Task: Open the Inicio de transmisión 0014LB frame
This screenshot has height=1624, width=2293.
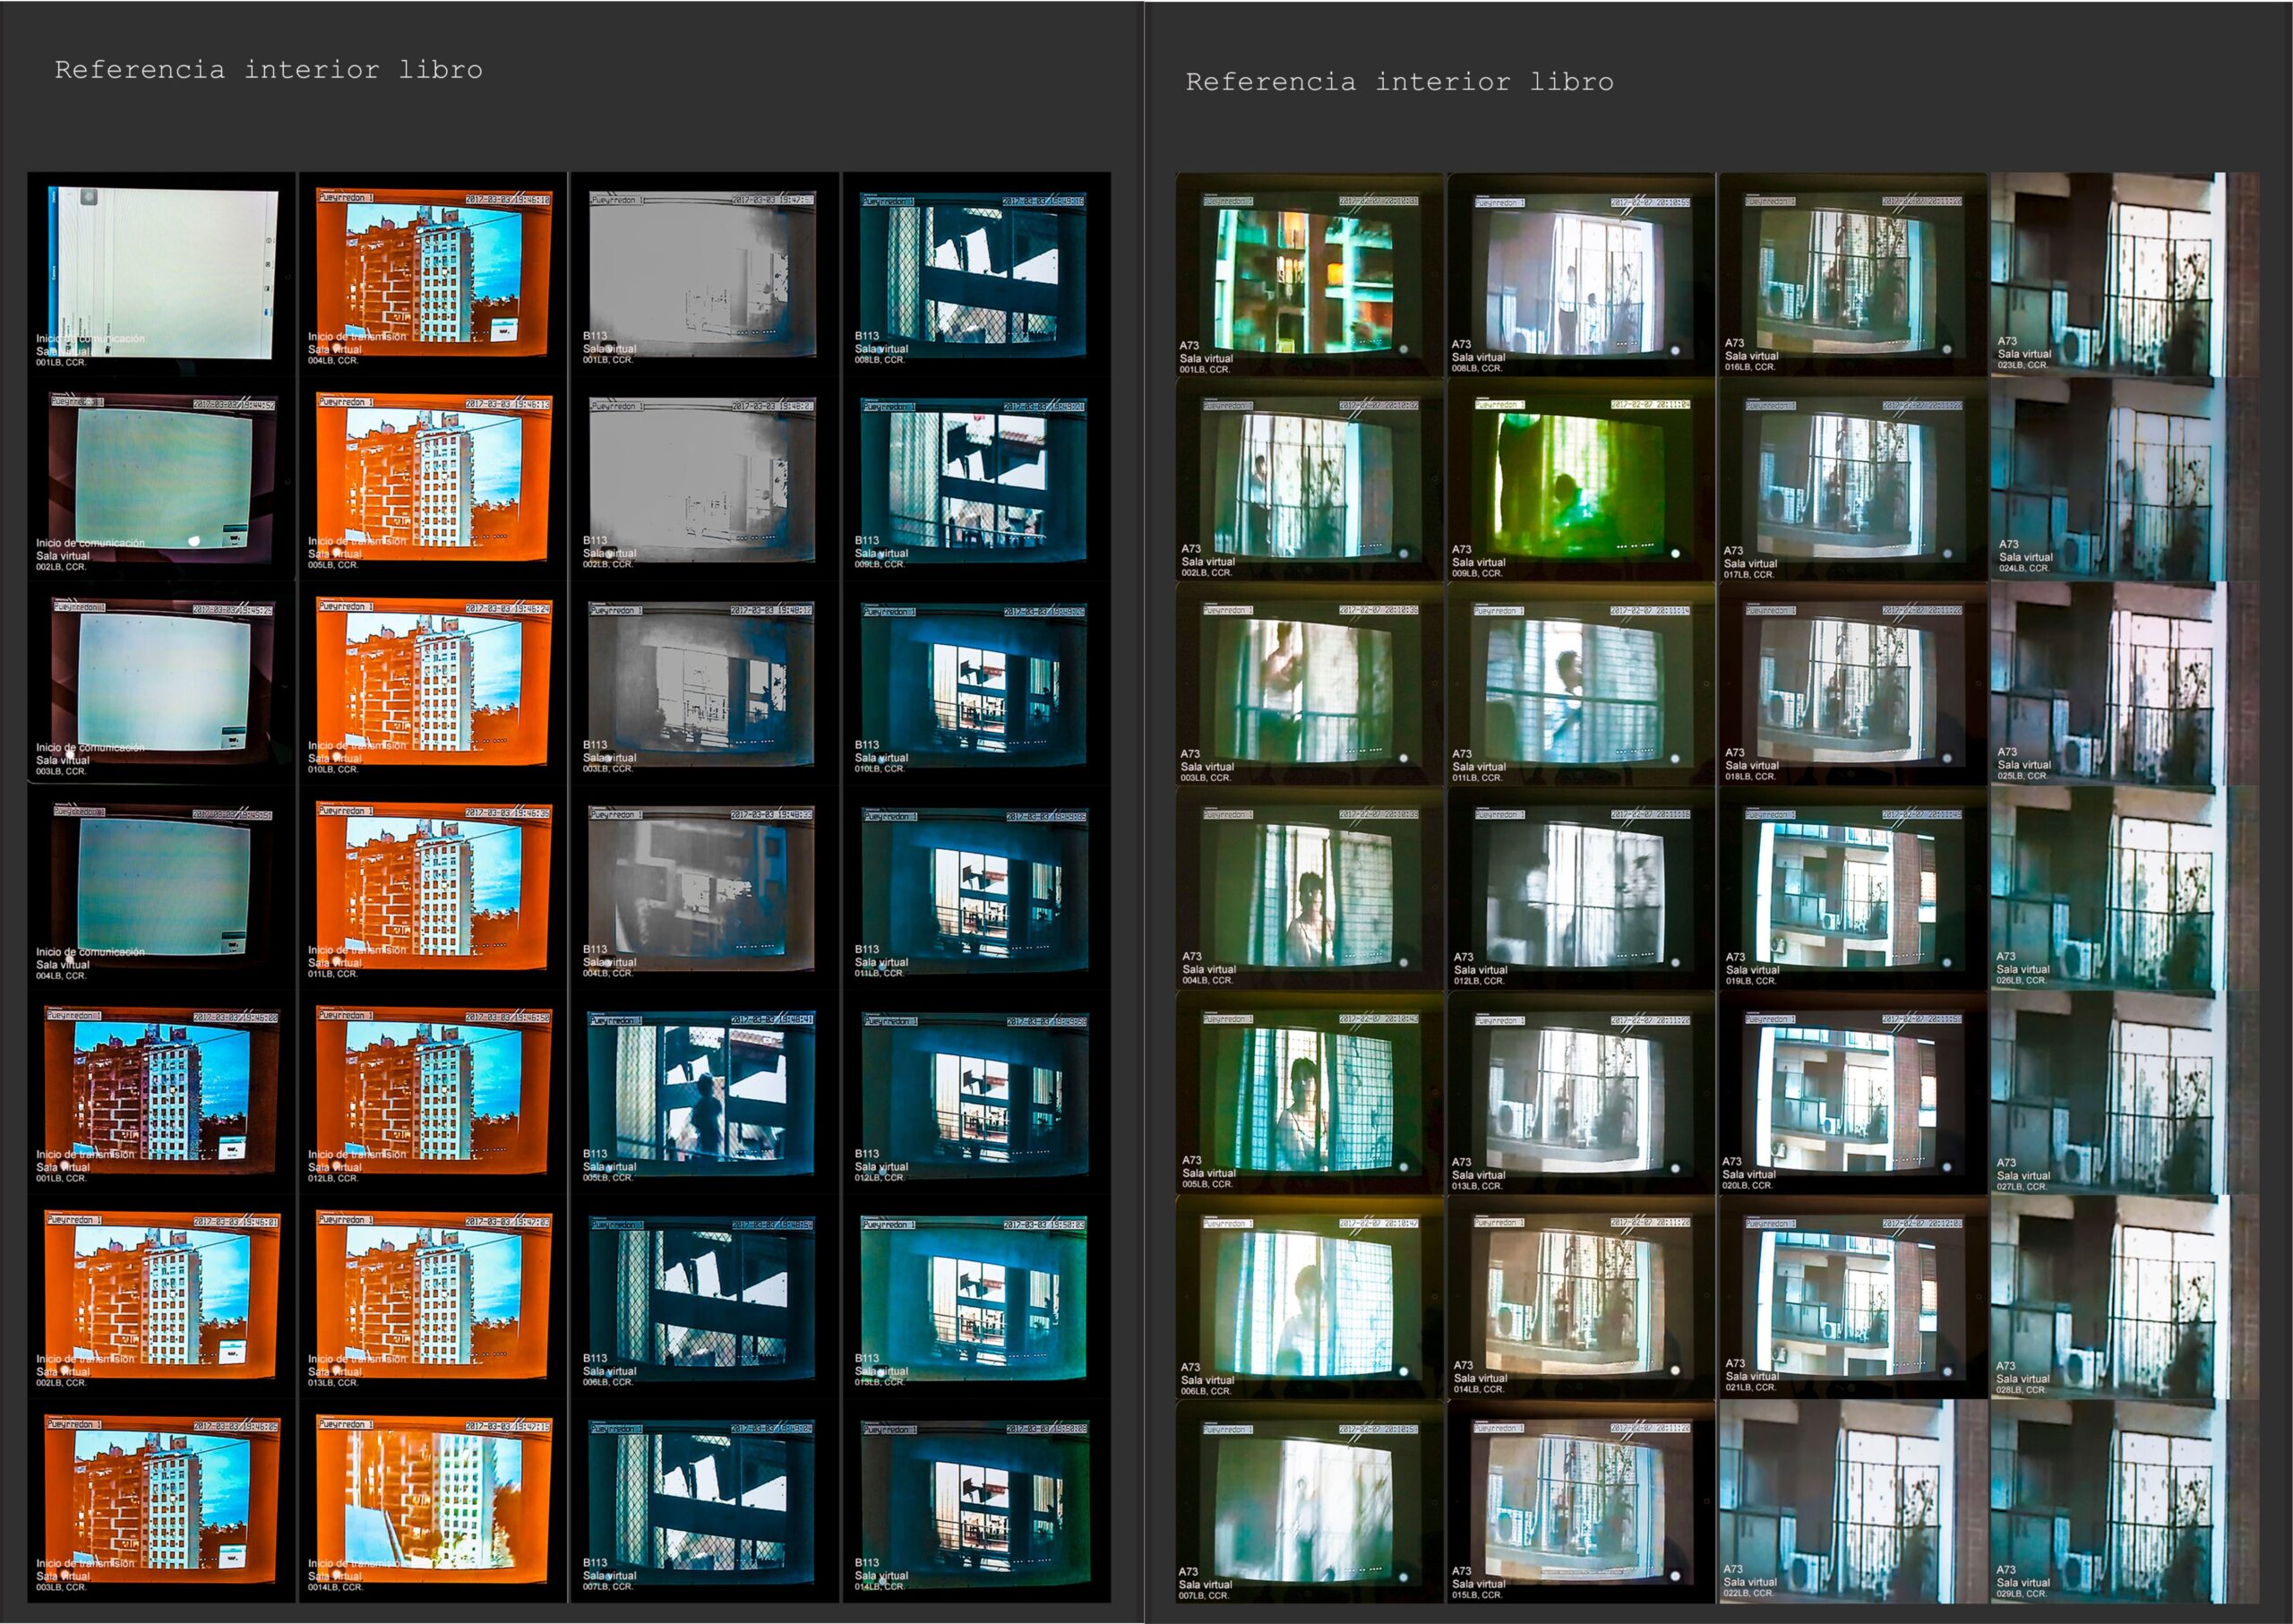Action: click(x=433, y=1504)
